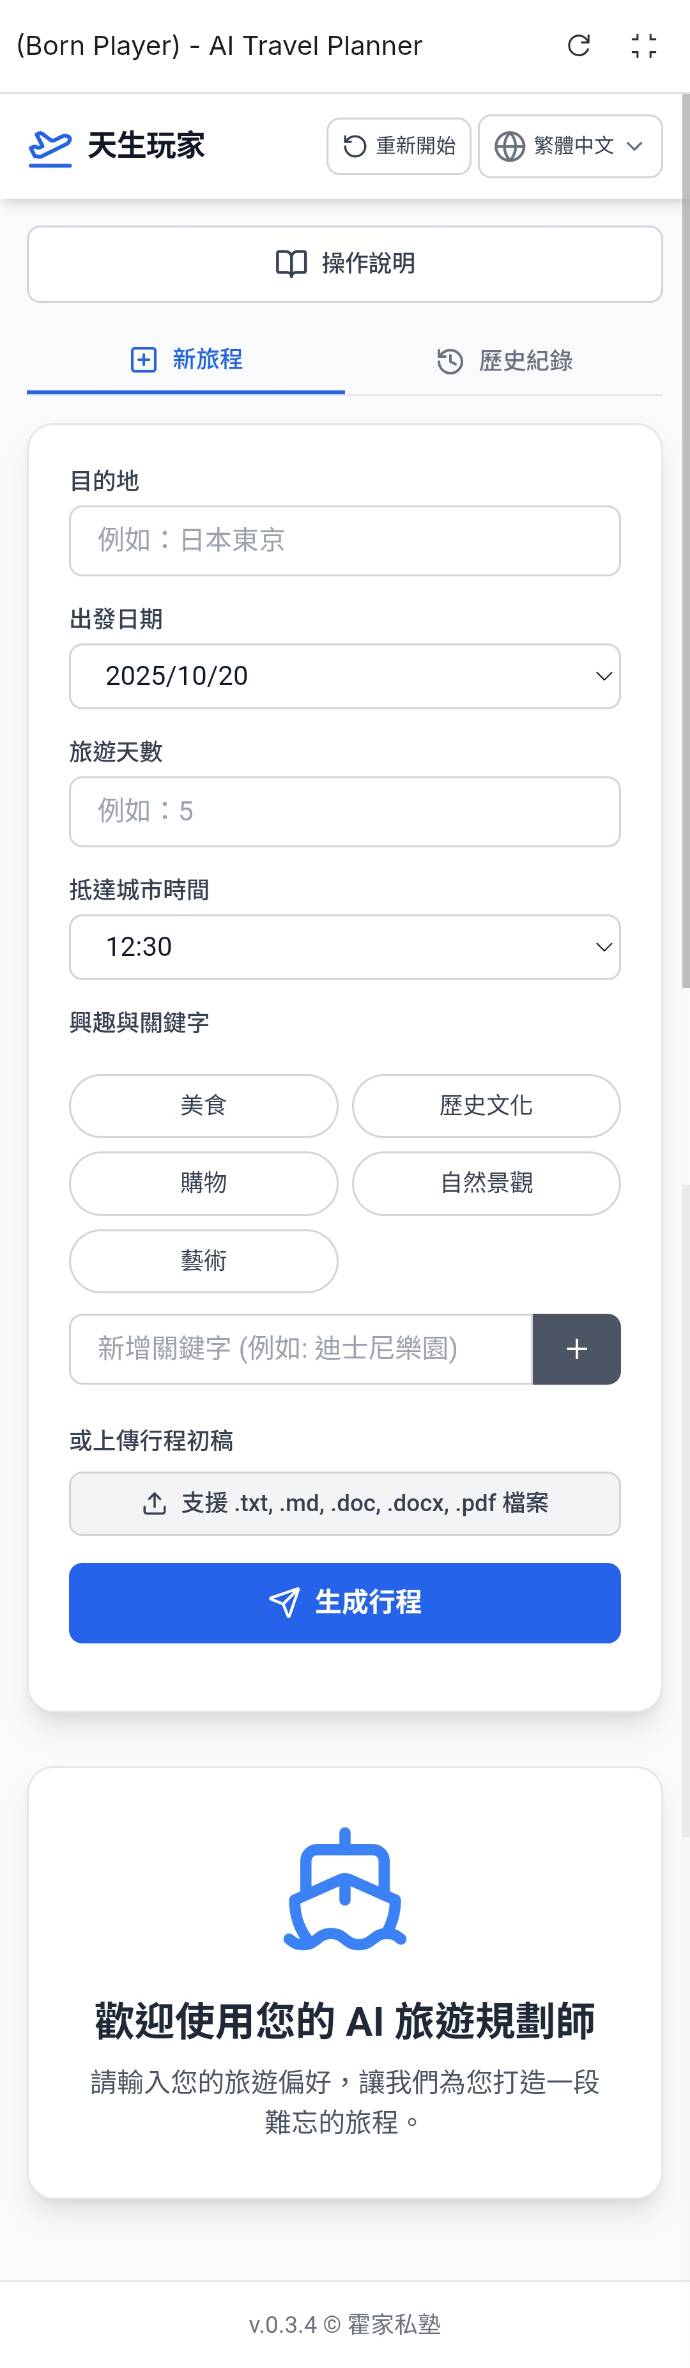
Task: Click the 重新開始 restart button
Action: 399,146
